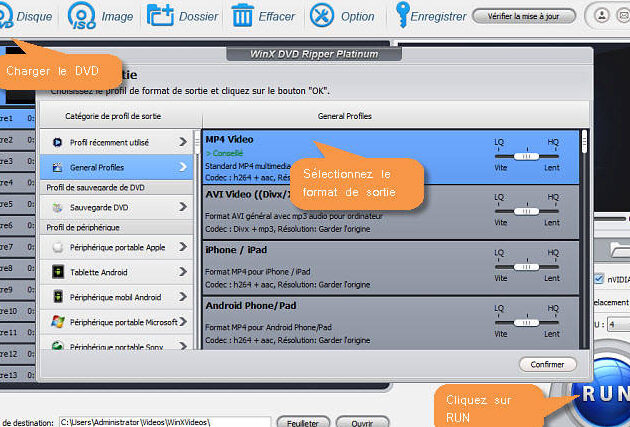Adjust the MP4 Video quality slider

point(526,156)
